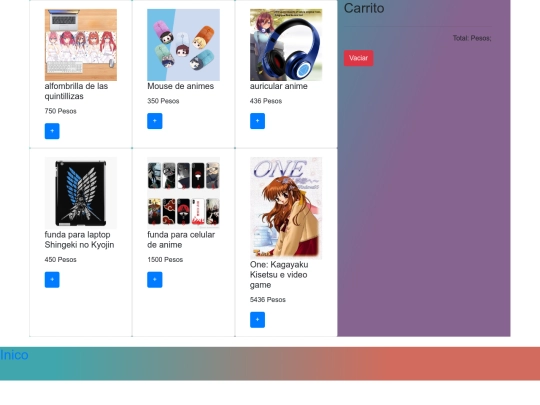Click the blue headphones product image
This screenshot has width=540, height=405.
click(286, 45)
